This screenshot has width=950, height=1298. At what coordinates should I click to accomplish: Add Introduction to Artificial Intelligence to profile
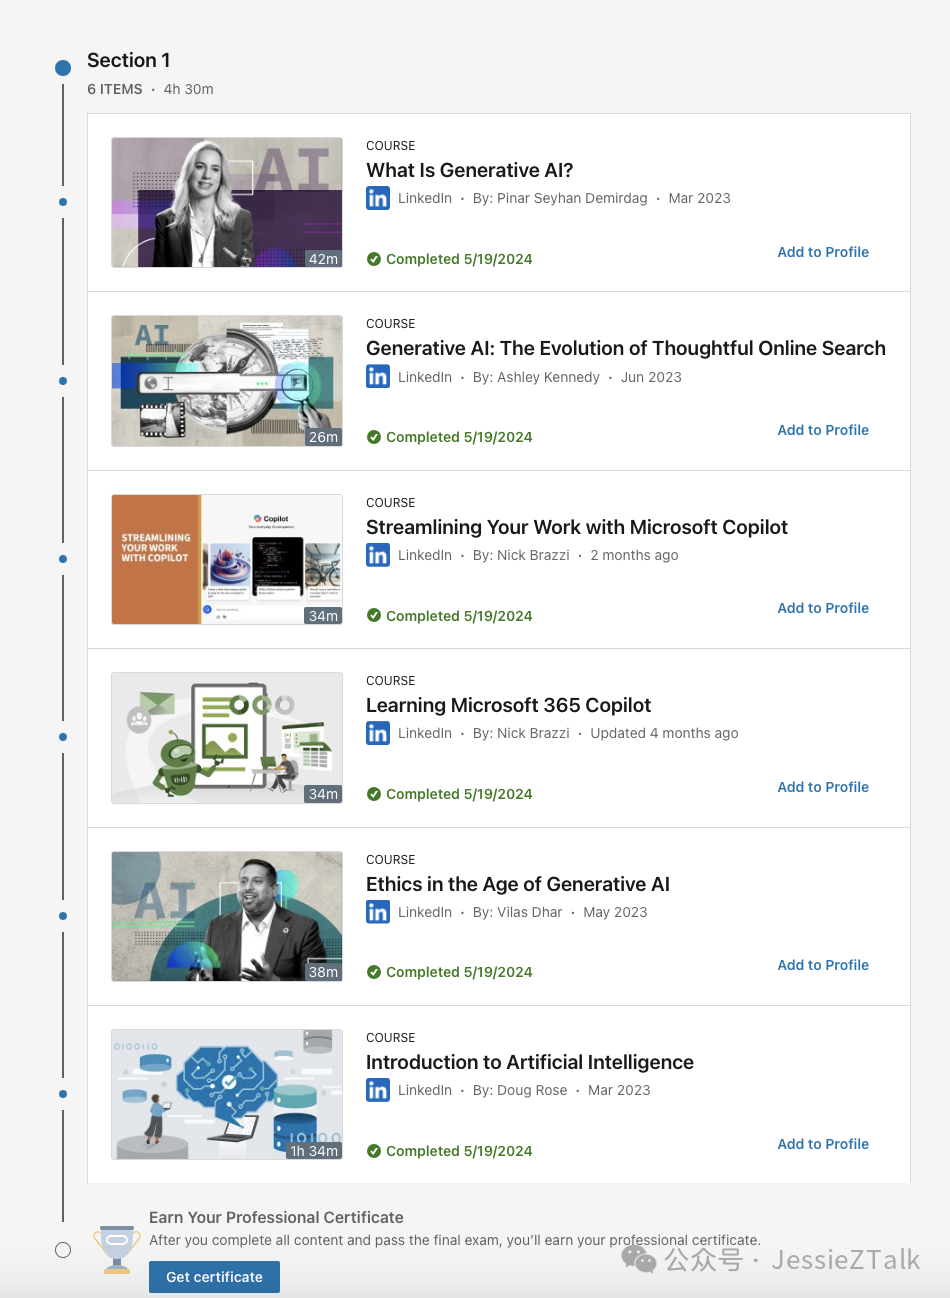coord(823,1144)
